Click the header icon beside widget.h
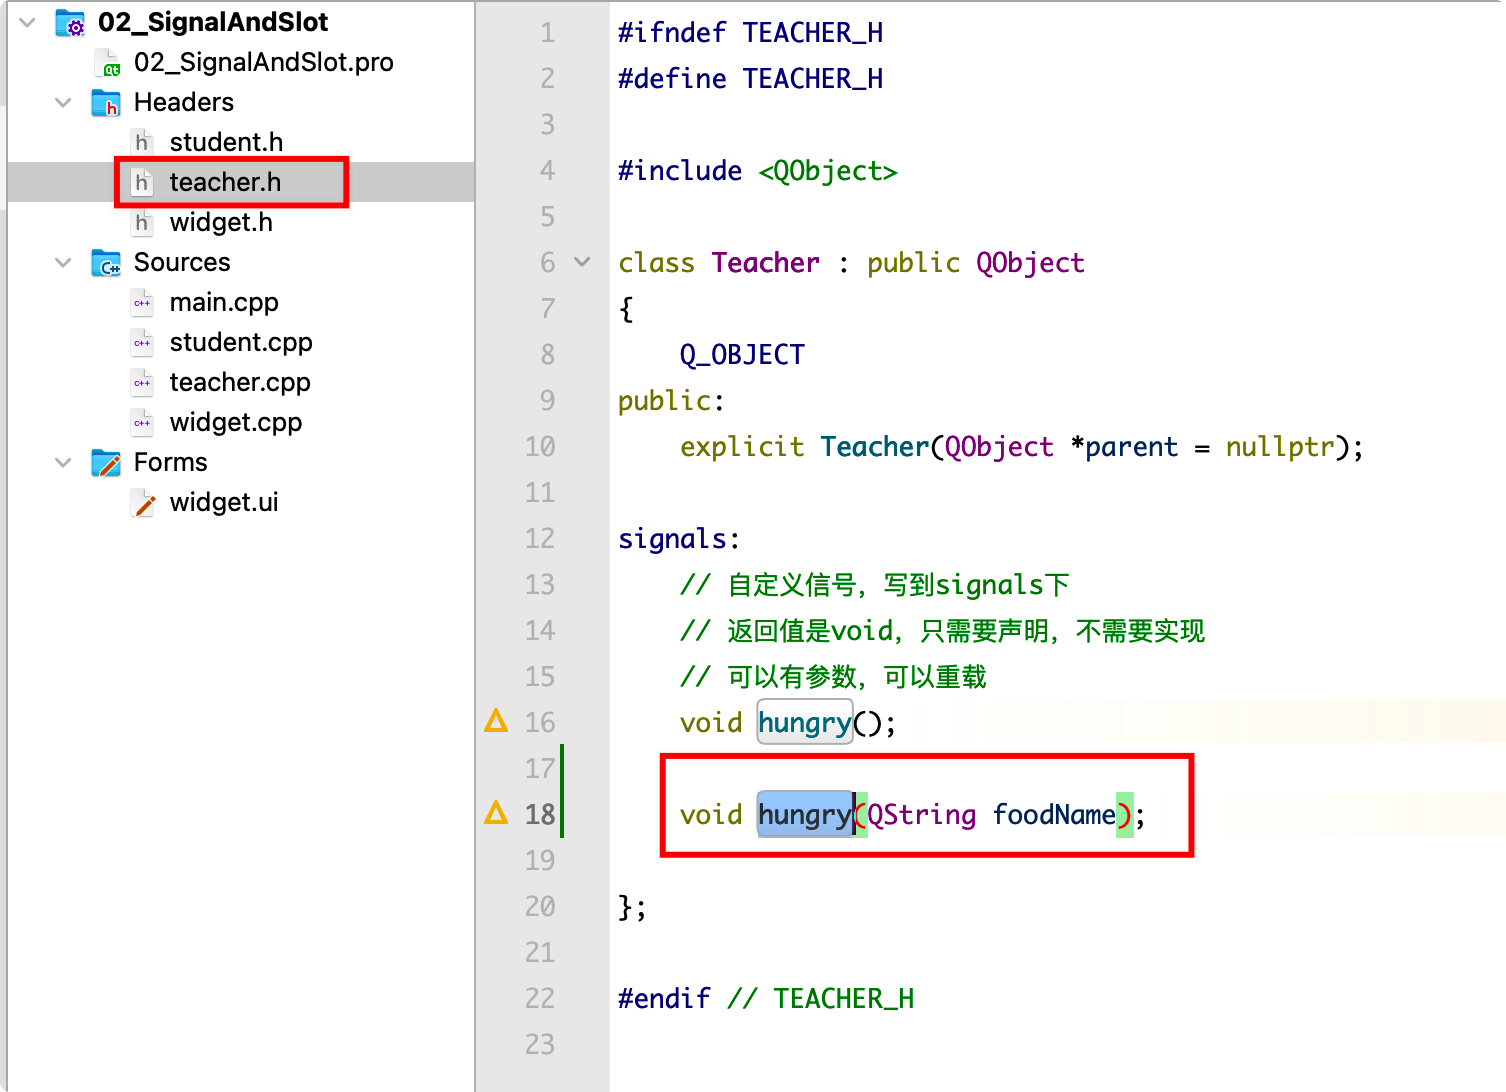The width and height of the screenshot is (1506, 1092). point(142,221)
